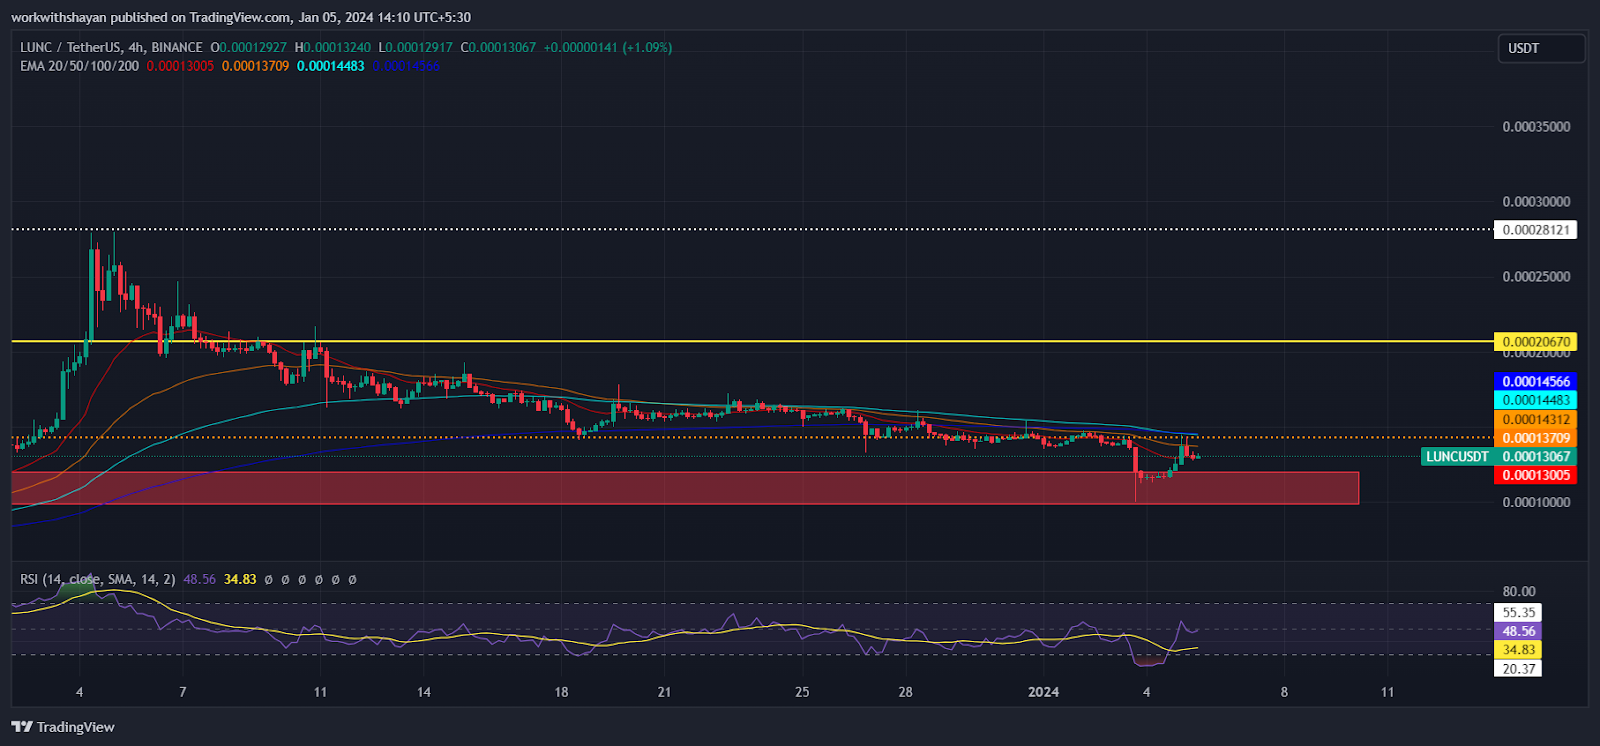This screenshot has width=1600, height=746.
Task: Open the USDT currency selector
Action: click(1540, 48)
